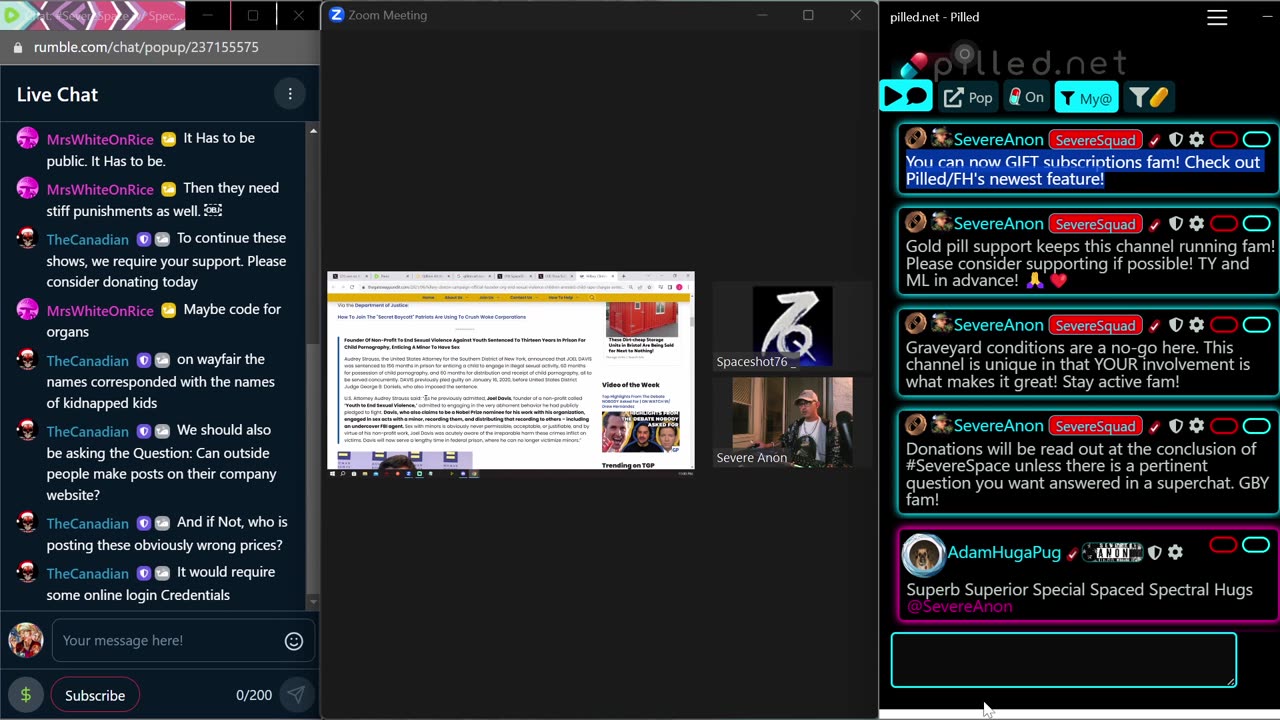The image size is (1280, 720).
Task: Open gear settings on the Donations message
Action: point(1196,426)
